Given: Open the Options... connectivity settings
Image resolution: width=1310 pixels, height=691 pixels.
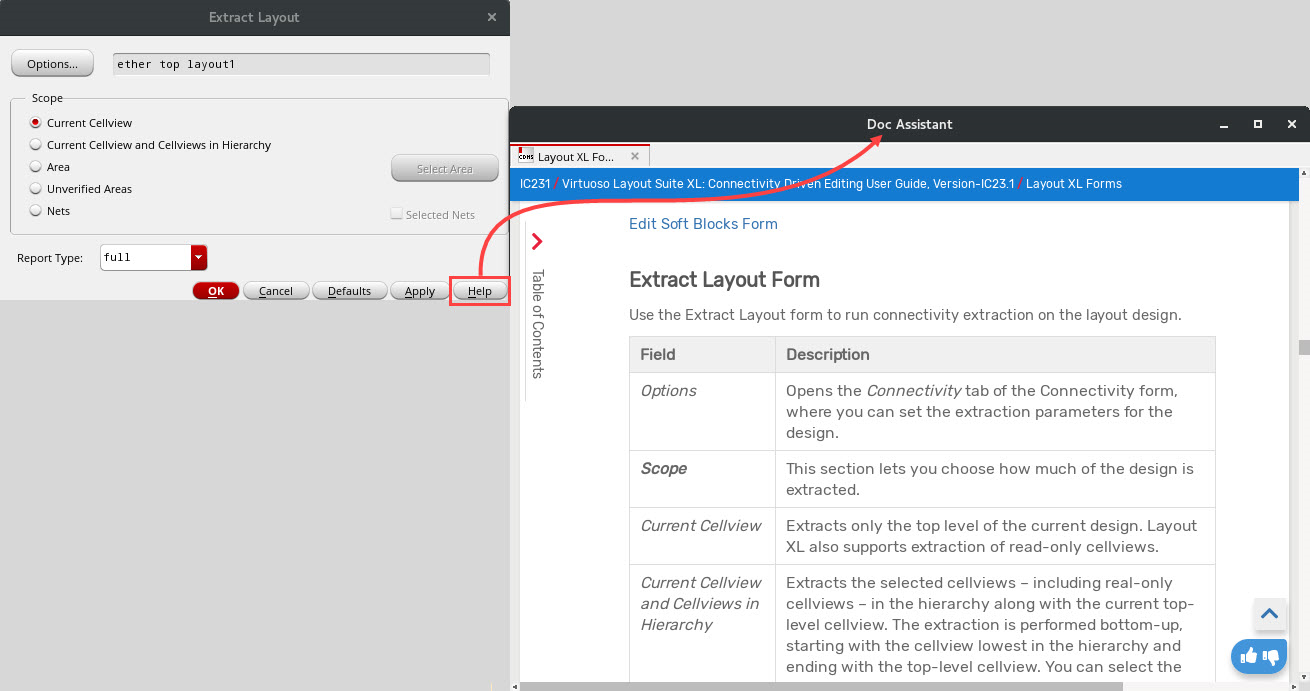Looking at the screenshot, I should point(52,63).
